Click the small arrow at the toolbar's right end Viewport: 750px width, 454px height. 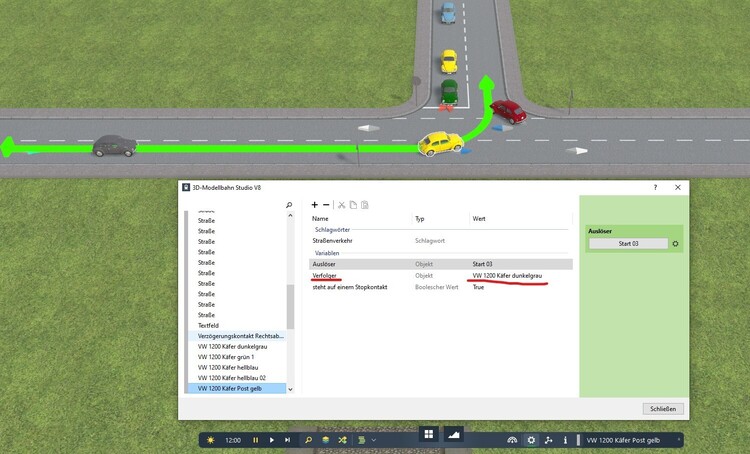coord(678,439)
